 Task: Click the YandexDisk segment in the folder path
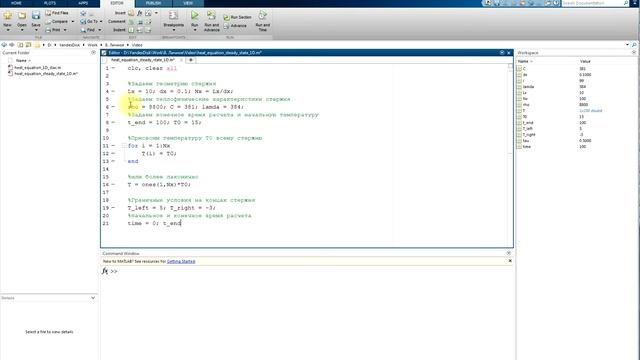click(69, 45)
